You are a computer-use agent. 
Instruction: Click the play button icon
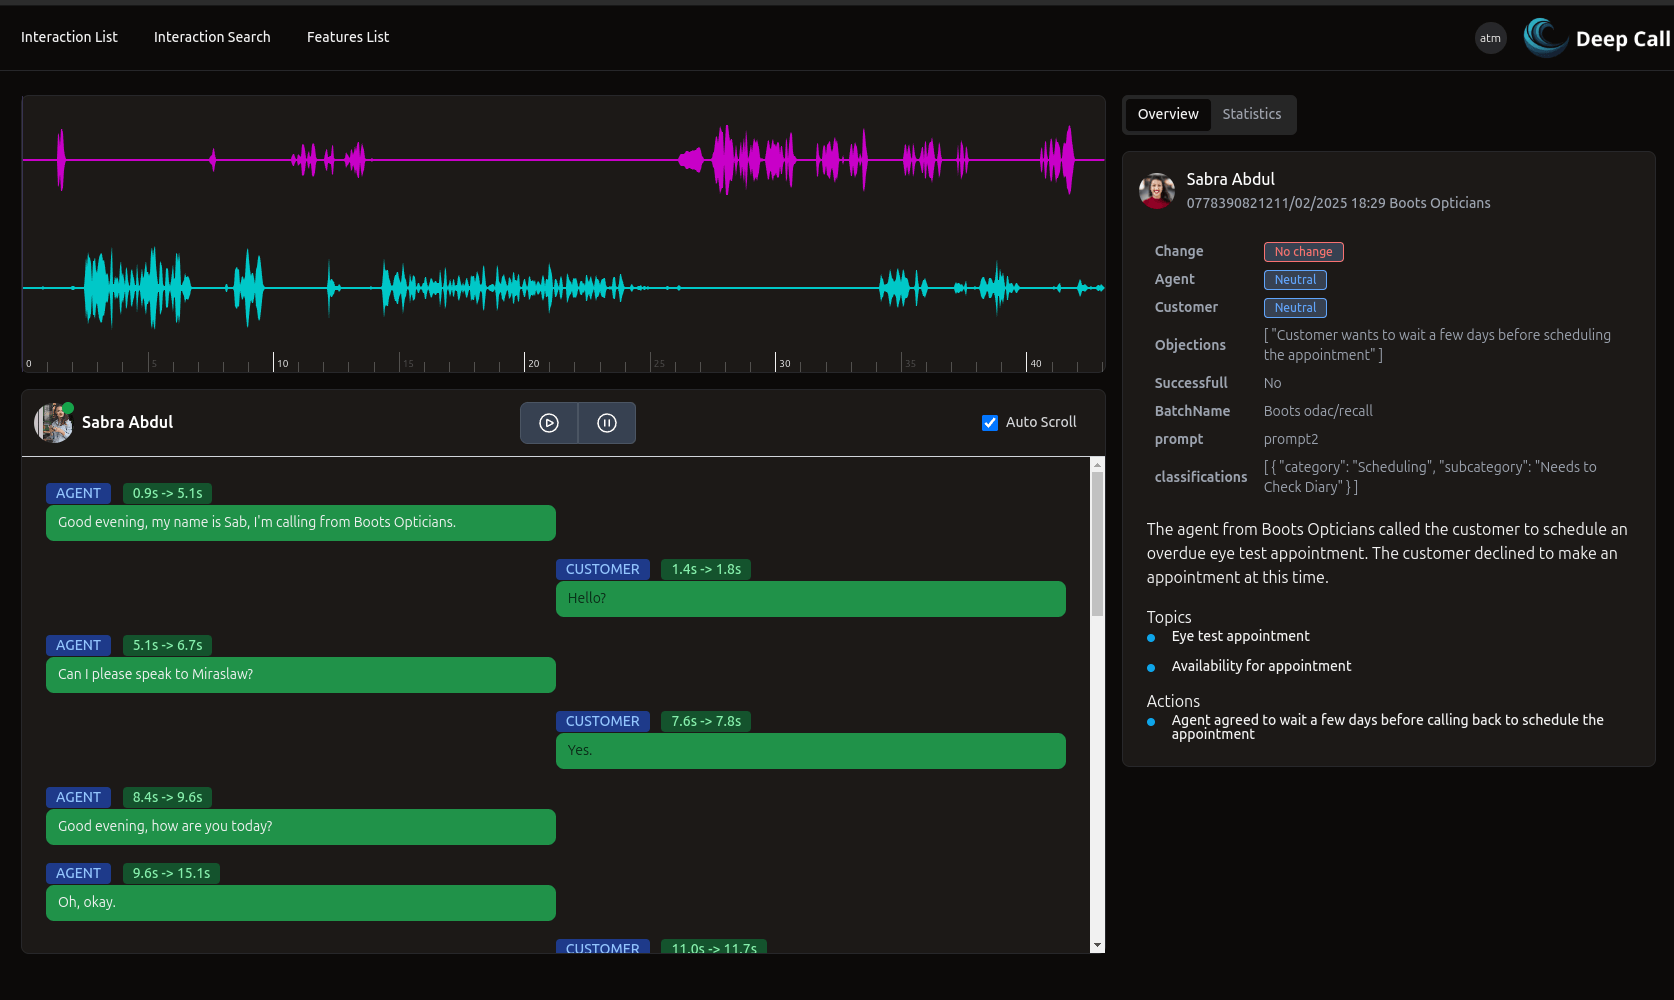tap(549, 423)
